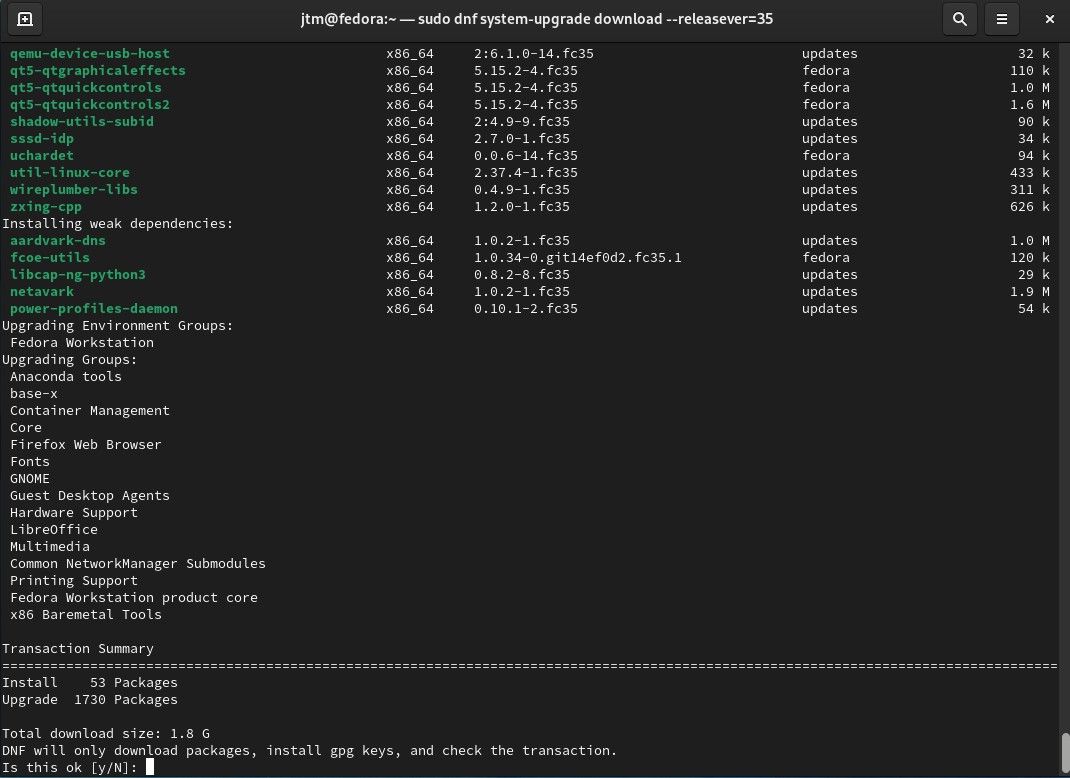Click the 'Installing weak dependencies:' heading
Viewport: 1070px width, 778px height.
[x=117, y=224]
